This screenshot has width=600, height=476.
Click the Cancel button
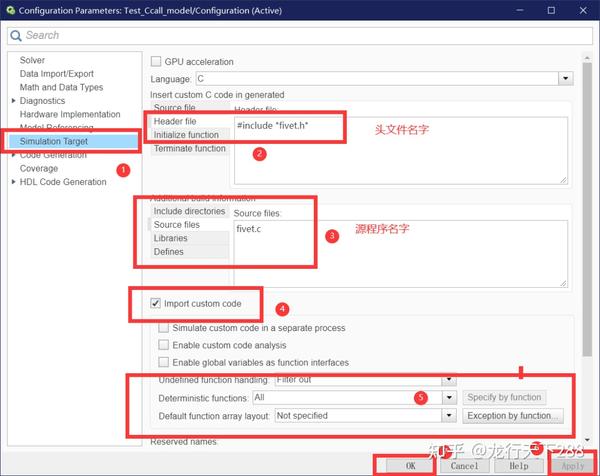(x=464, y=466)
